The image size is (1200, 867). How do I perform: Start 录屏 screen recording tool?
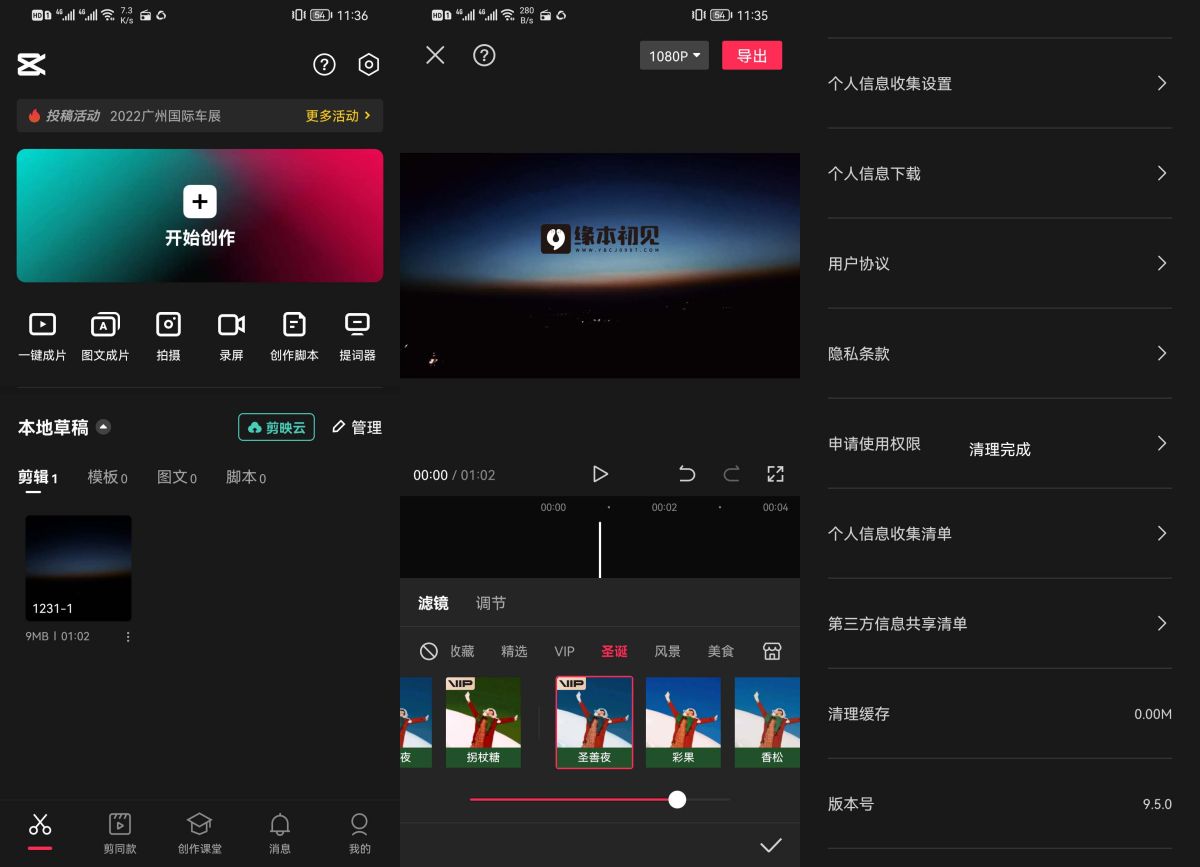coord(231,337)
